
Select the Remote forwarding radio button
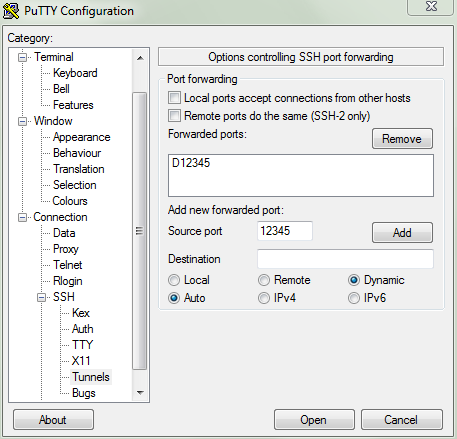pyautogui.click(x=264, y=280)
